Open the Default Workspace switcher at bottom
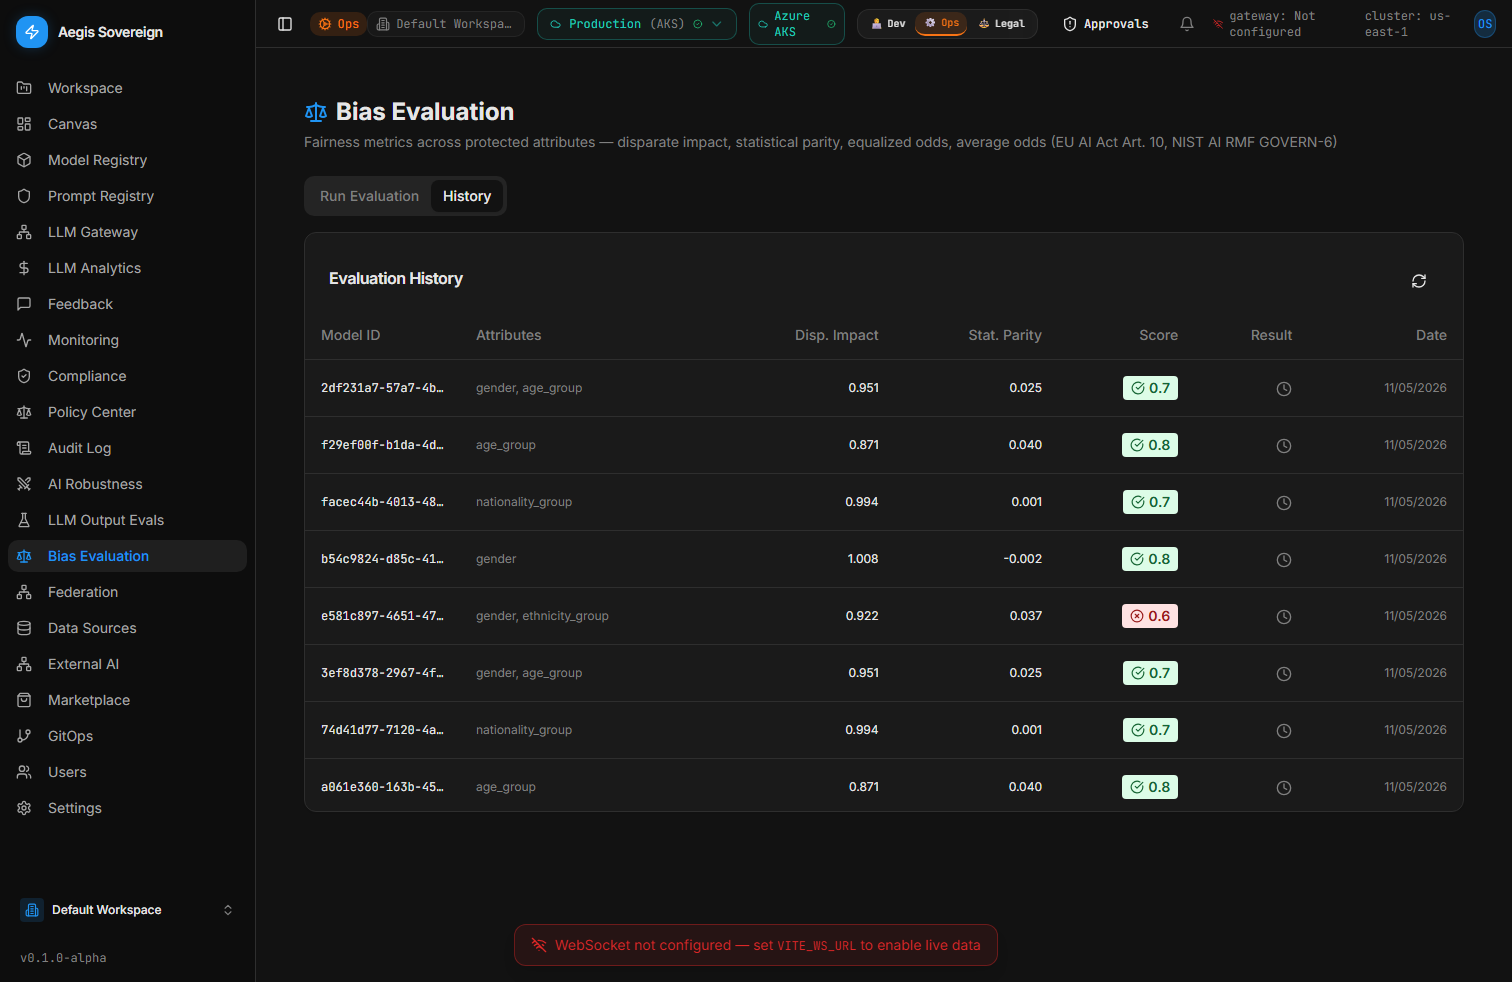Screen dimensions: 1512x982 pyautogui.click(x=127, y=910)
